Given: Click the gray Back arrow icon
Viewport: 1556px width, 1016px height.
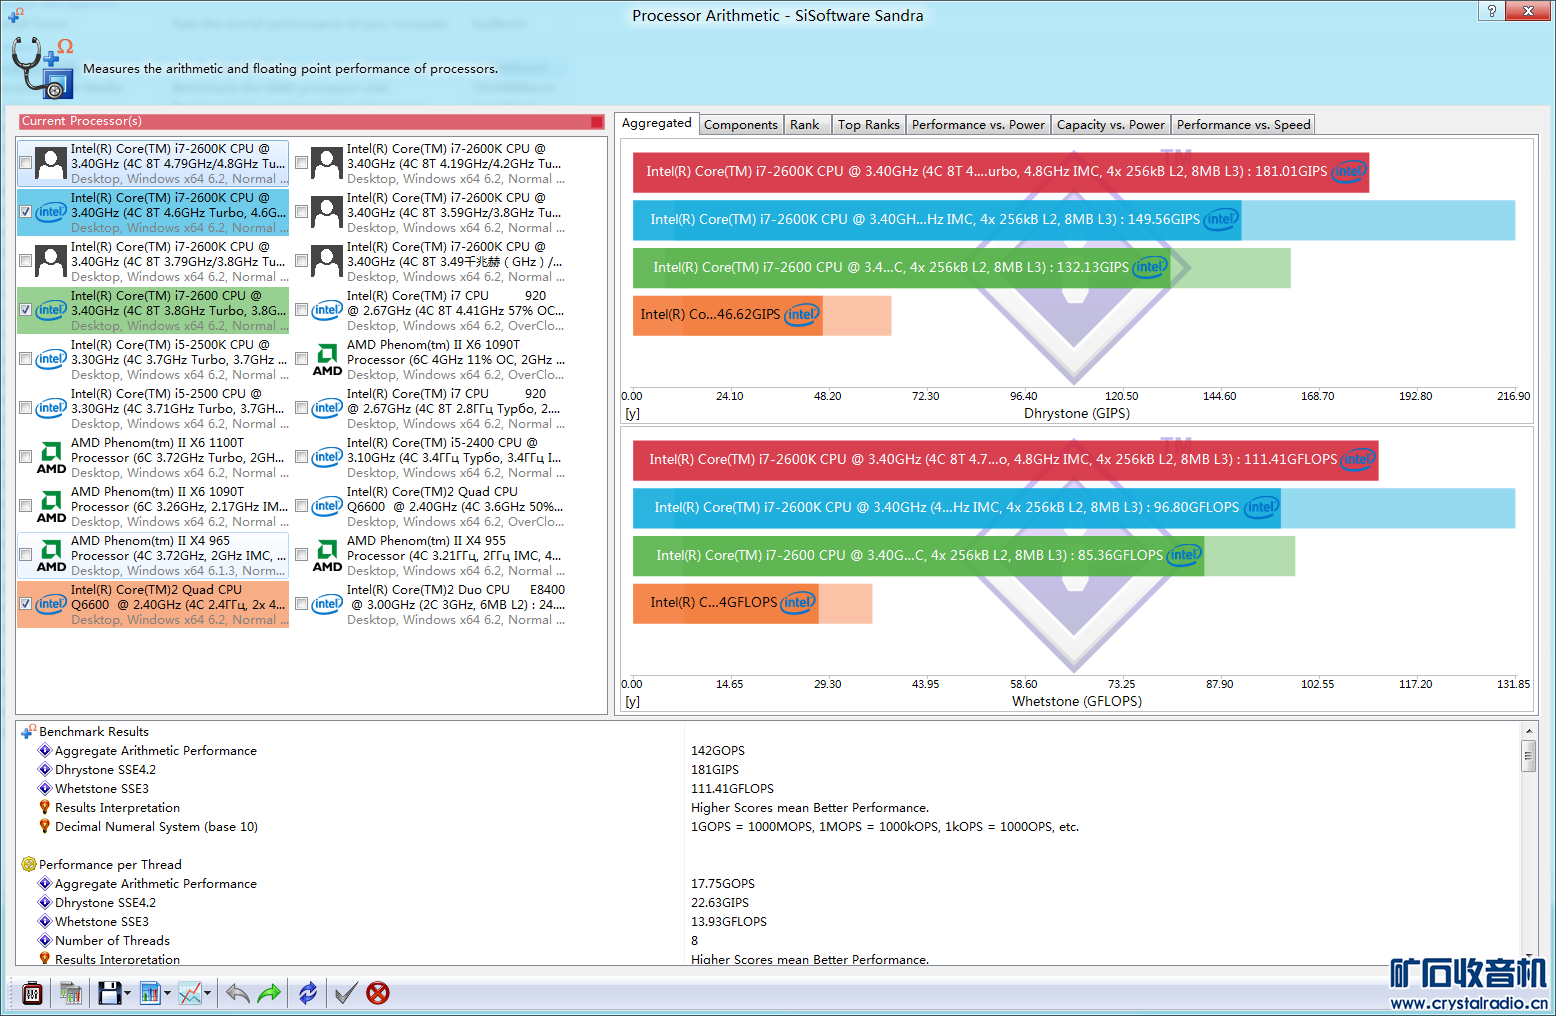Looking at the screenshot, I should click(x=237, y=993).
